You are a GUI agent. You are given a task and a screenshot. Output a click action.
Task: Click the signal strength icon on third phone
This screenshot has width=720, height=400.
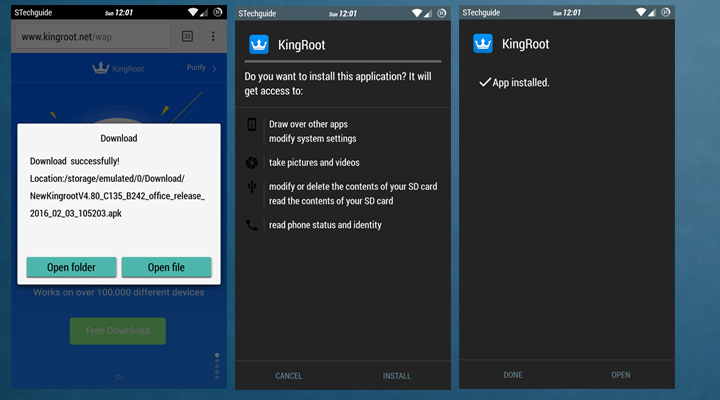tap(652, 13)
